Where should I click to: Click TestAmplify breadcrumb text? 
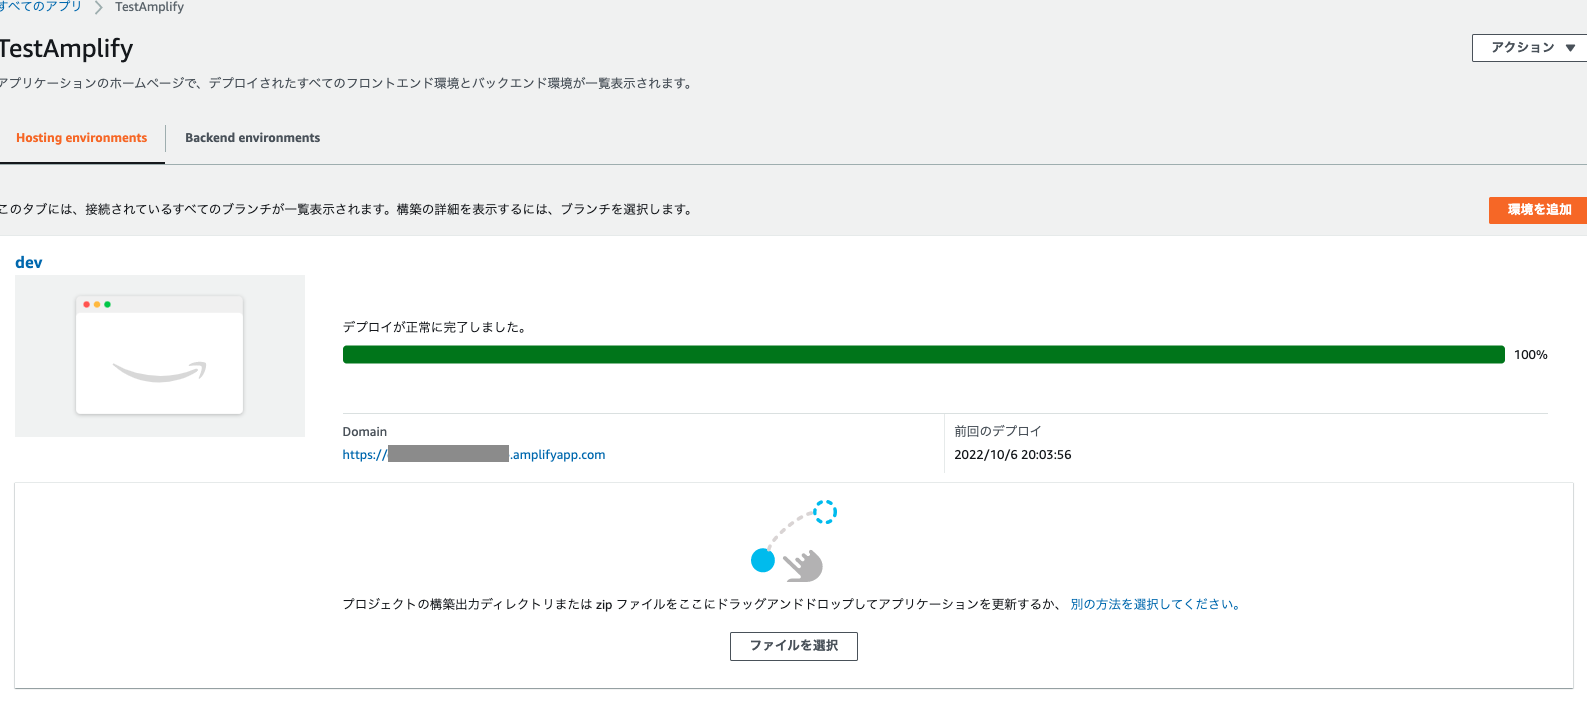point(149,7)
